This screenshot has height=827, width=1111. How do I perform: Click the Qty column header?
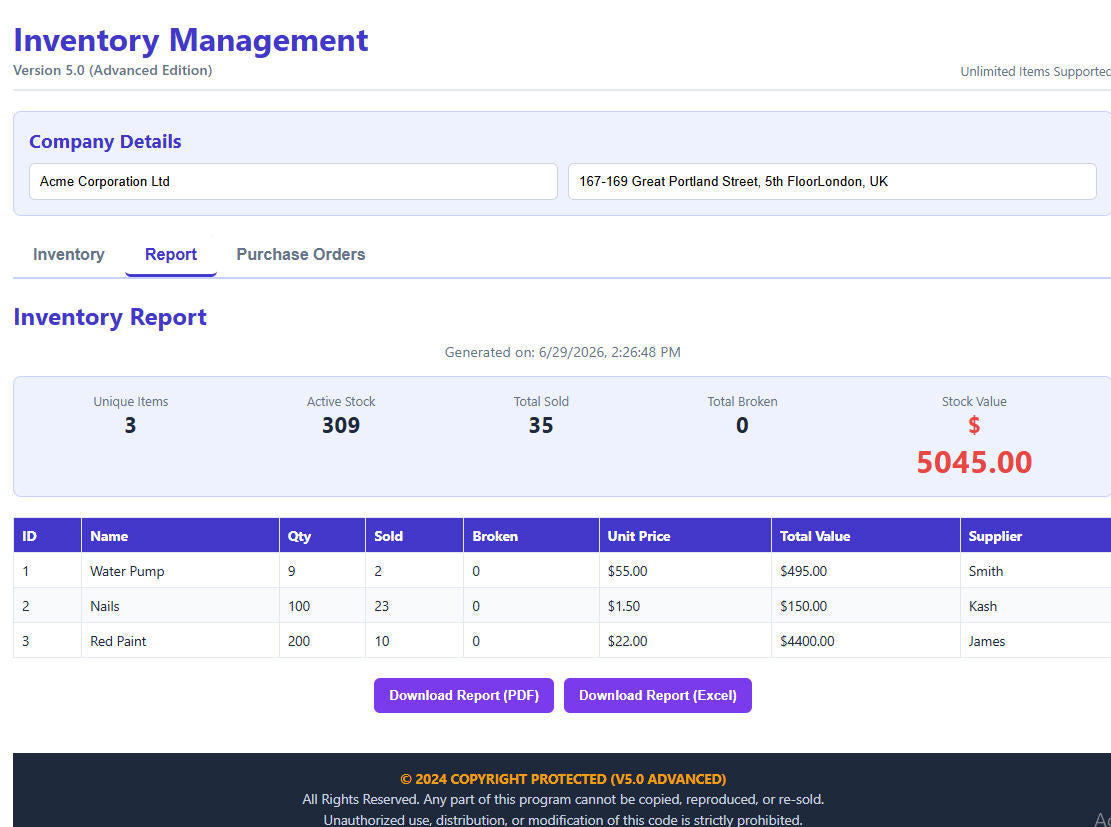point(322,536)
